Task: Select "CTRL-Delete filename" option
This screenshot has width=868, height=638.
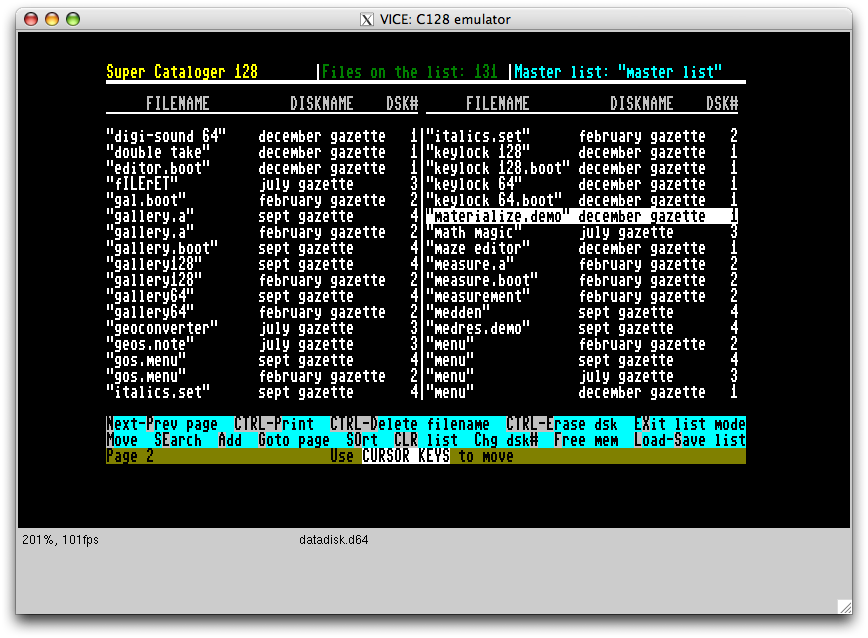Action: coord(410,424)
